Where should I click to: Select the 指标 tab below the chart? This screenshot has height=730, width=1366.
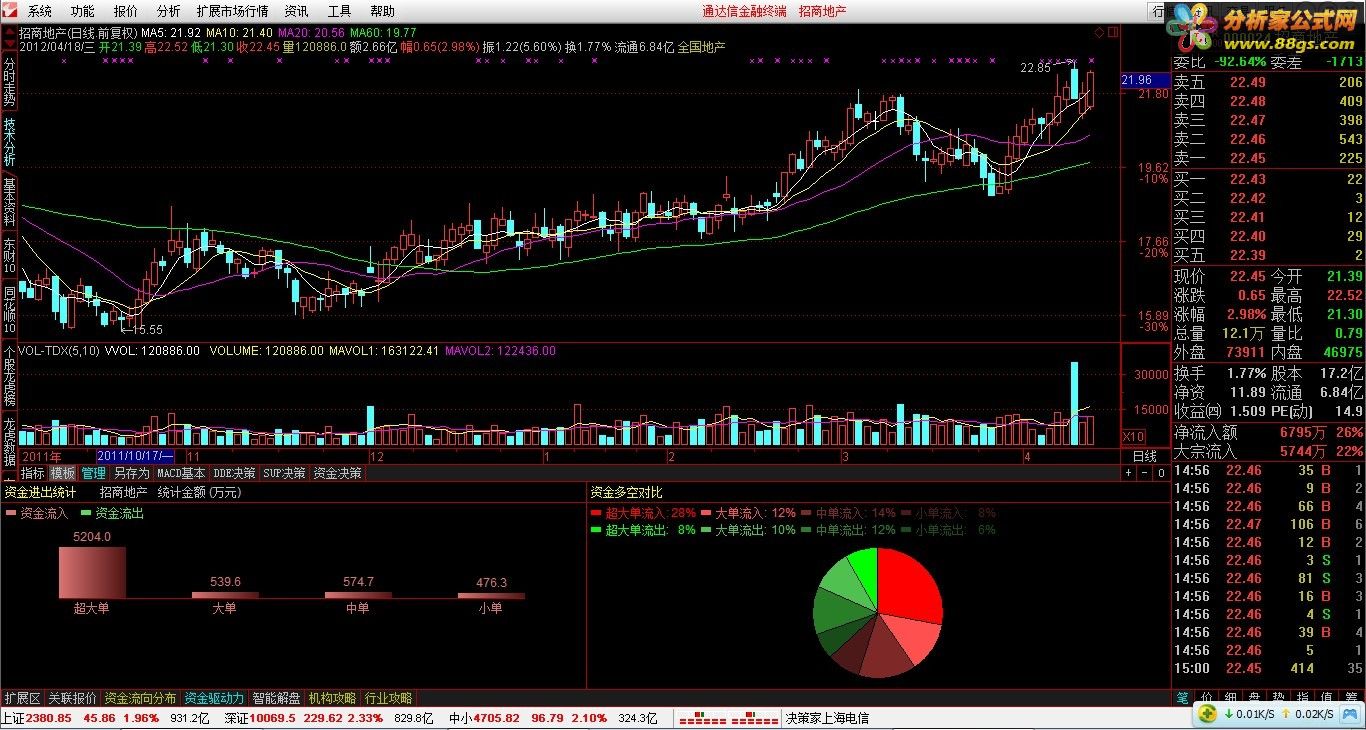click(x=33, y=473)
